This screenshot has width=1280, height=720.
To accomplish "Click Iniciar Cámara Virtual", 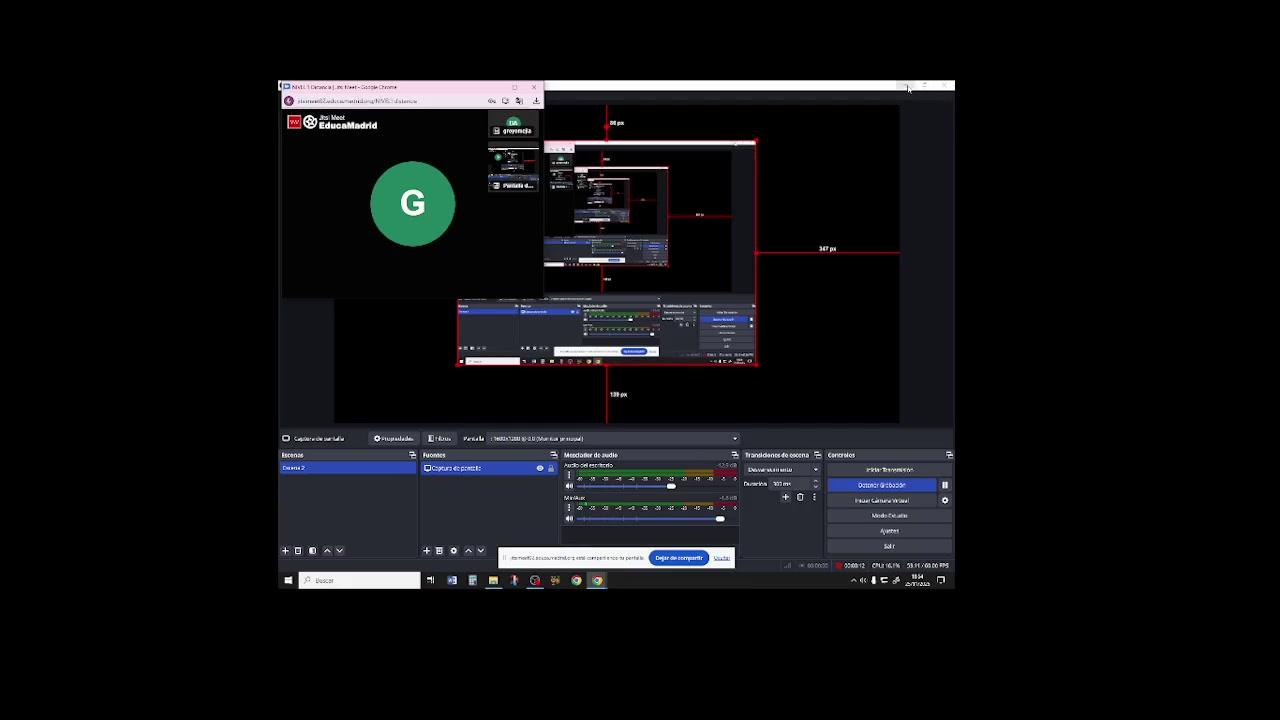I will pyautogui.click(x=882, y=500).
